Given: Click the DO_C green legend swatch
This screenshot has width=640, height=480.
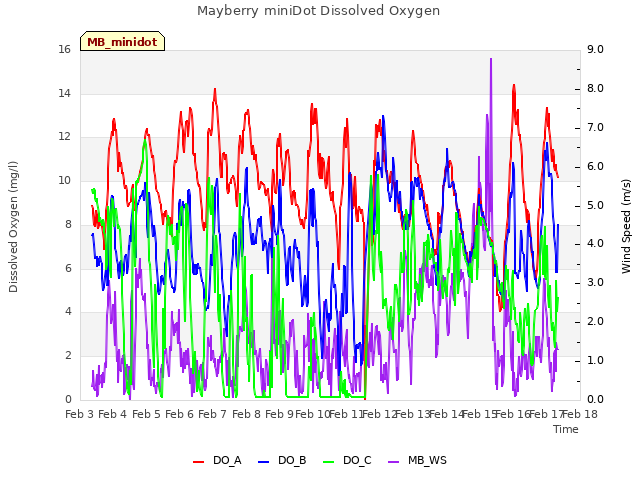Looking at the screenshot, I should pos(329,462).
